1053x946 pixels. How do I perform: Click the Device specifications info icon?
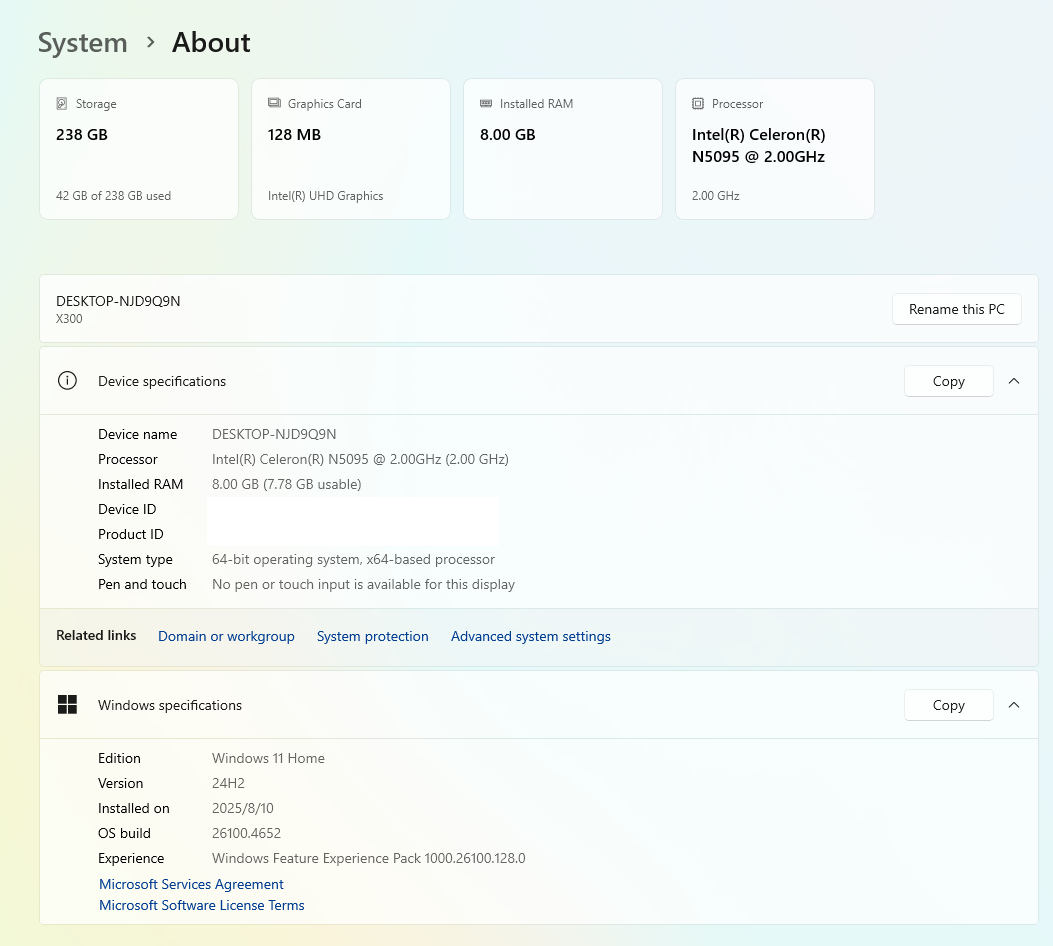pyautogui.click(x=67, y=381)
